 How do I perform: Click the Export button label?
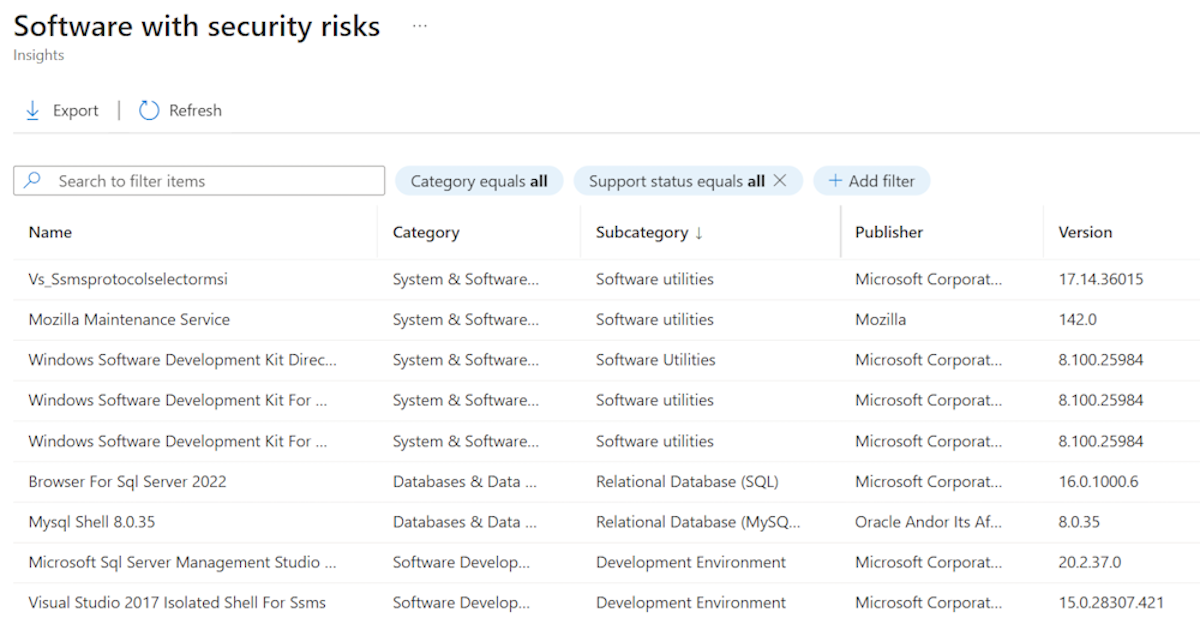(76, 111)
